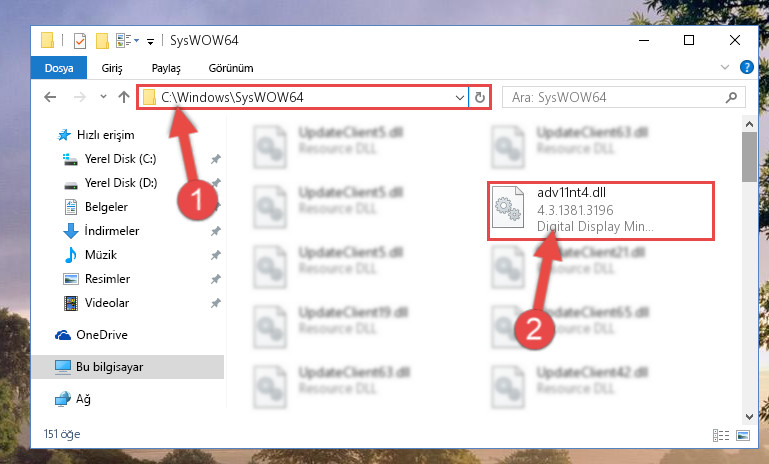Viewport: 769px width, 464px height.
Task: Refresh the SysWOW64 folder view
Action: coord(480,97)
